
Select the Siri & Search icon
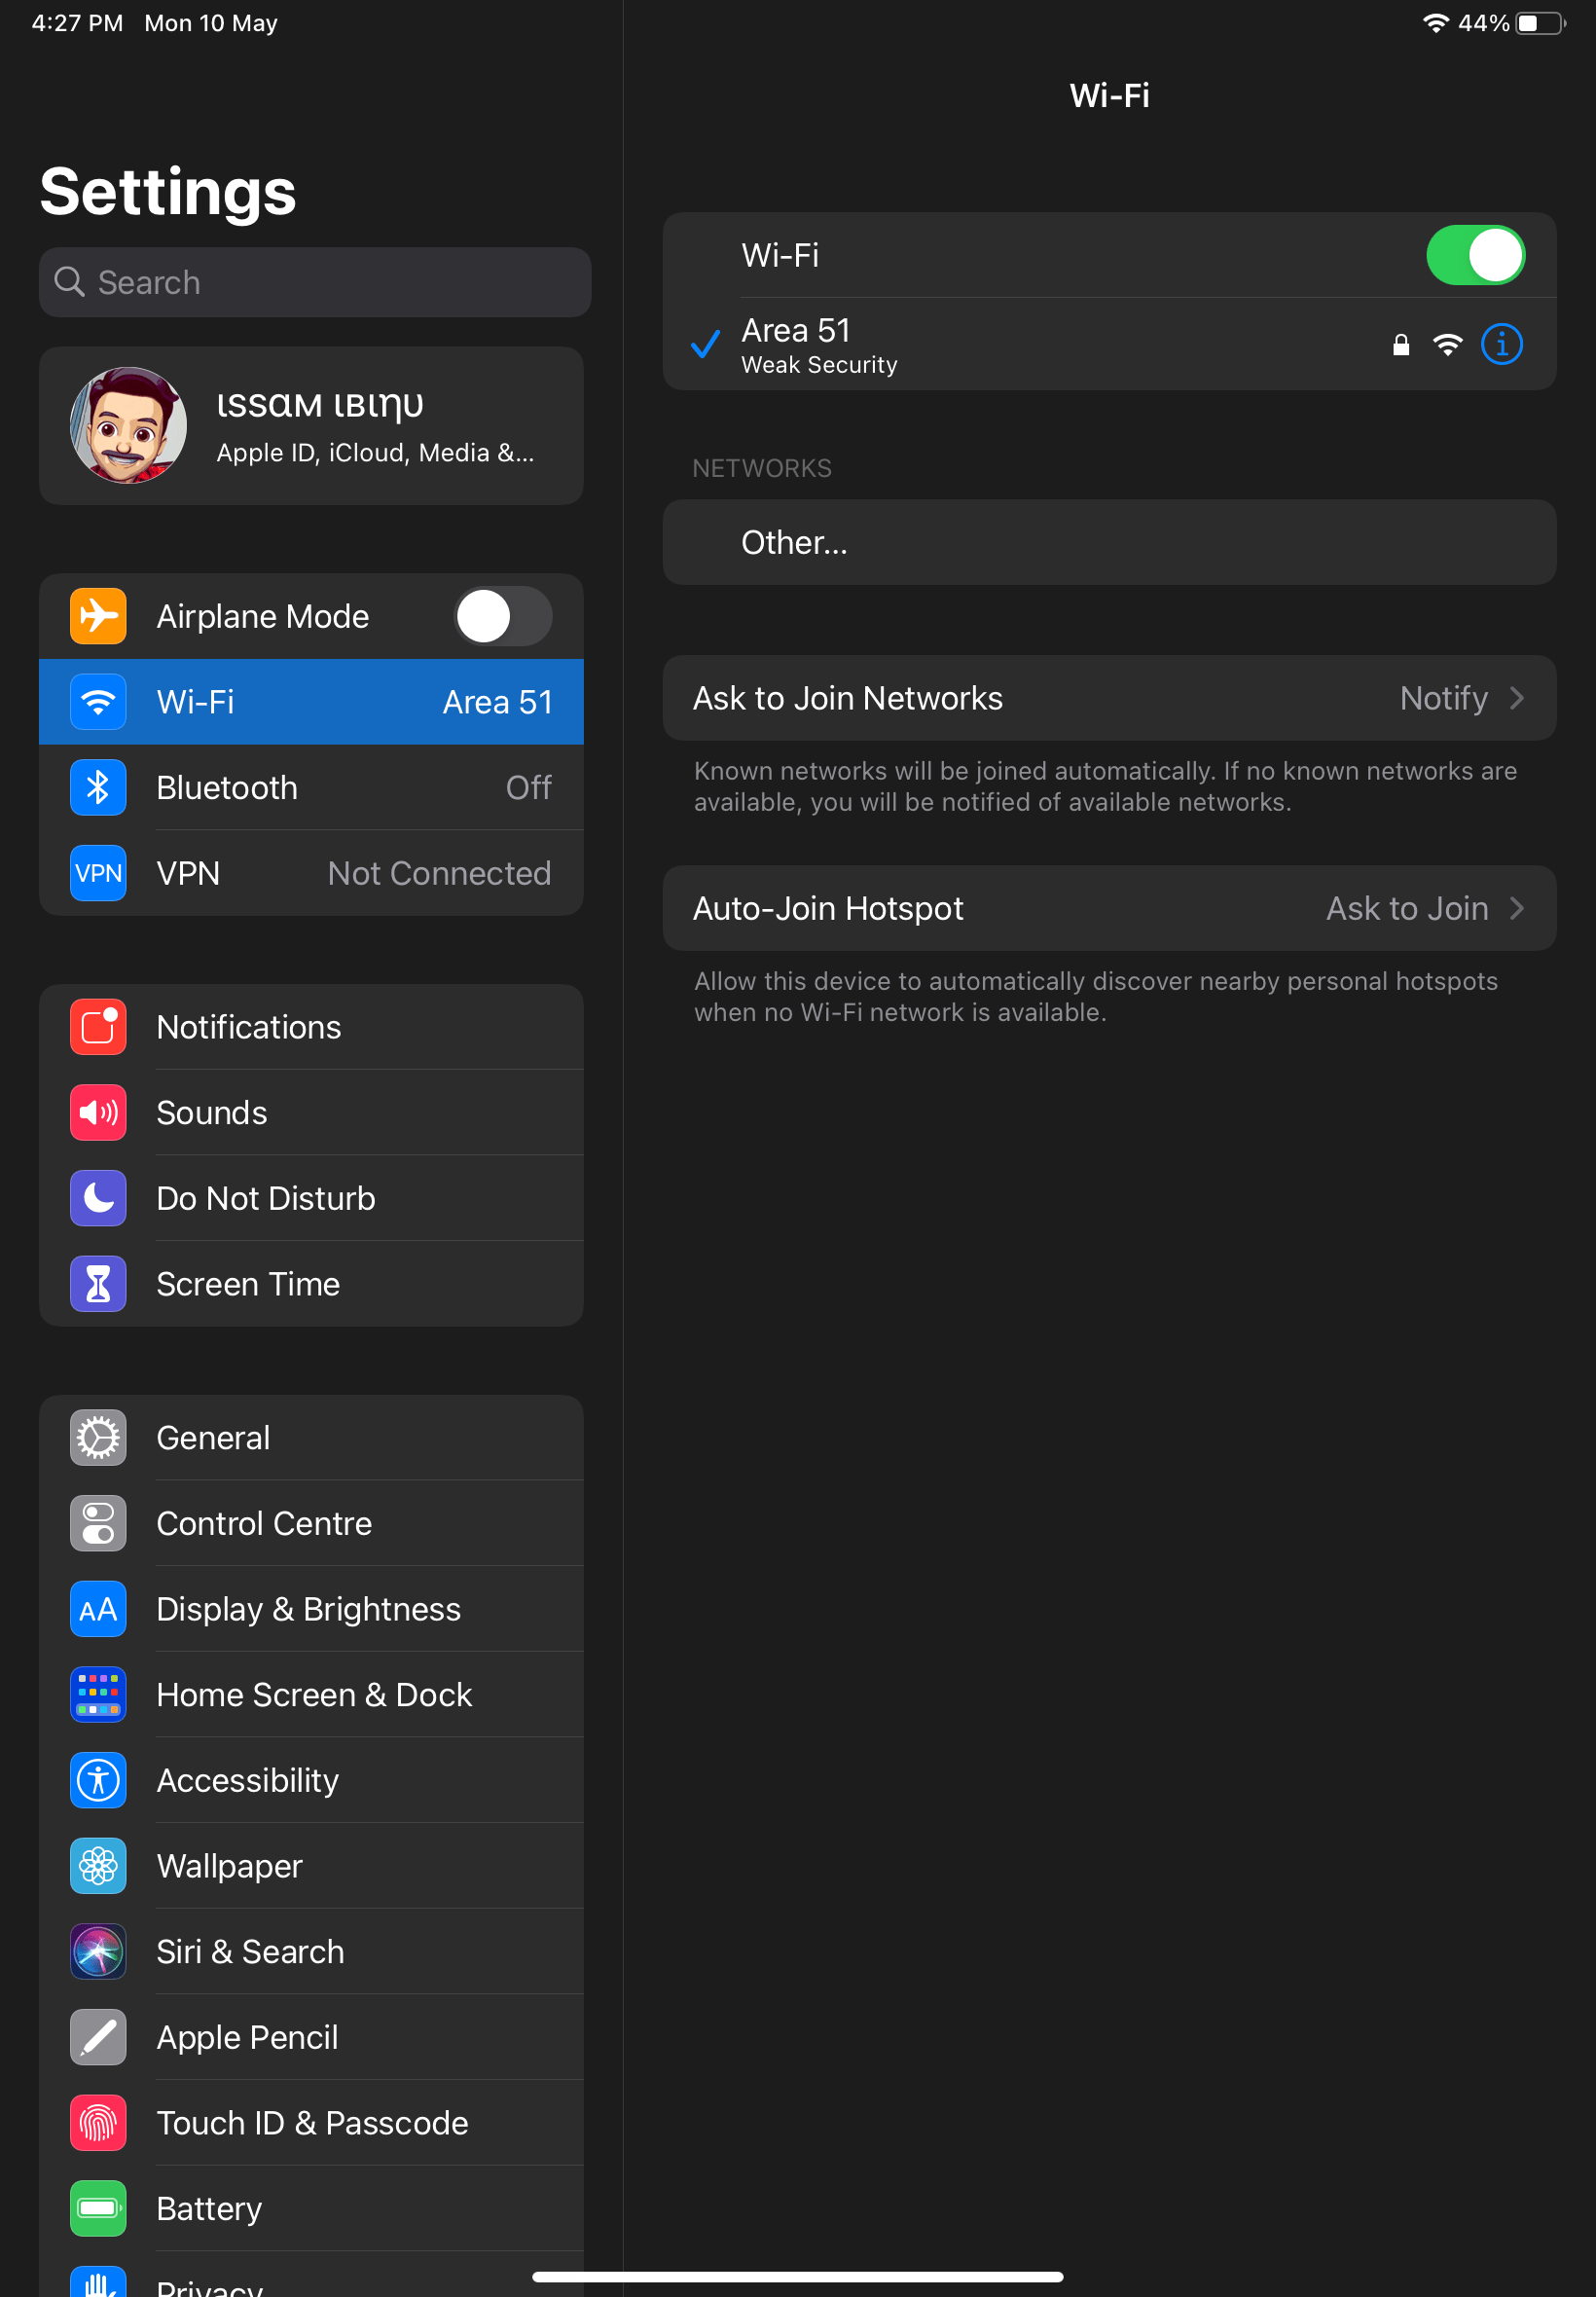pyautogui.click(x=97, y=1951)
